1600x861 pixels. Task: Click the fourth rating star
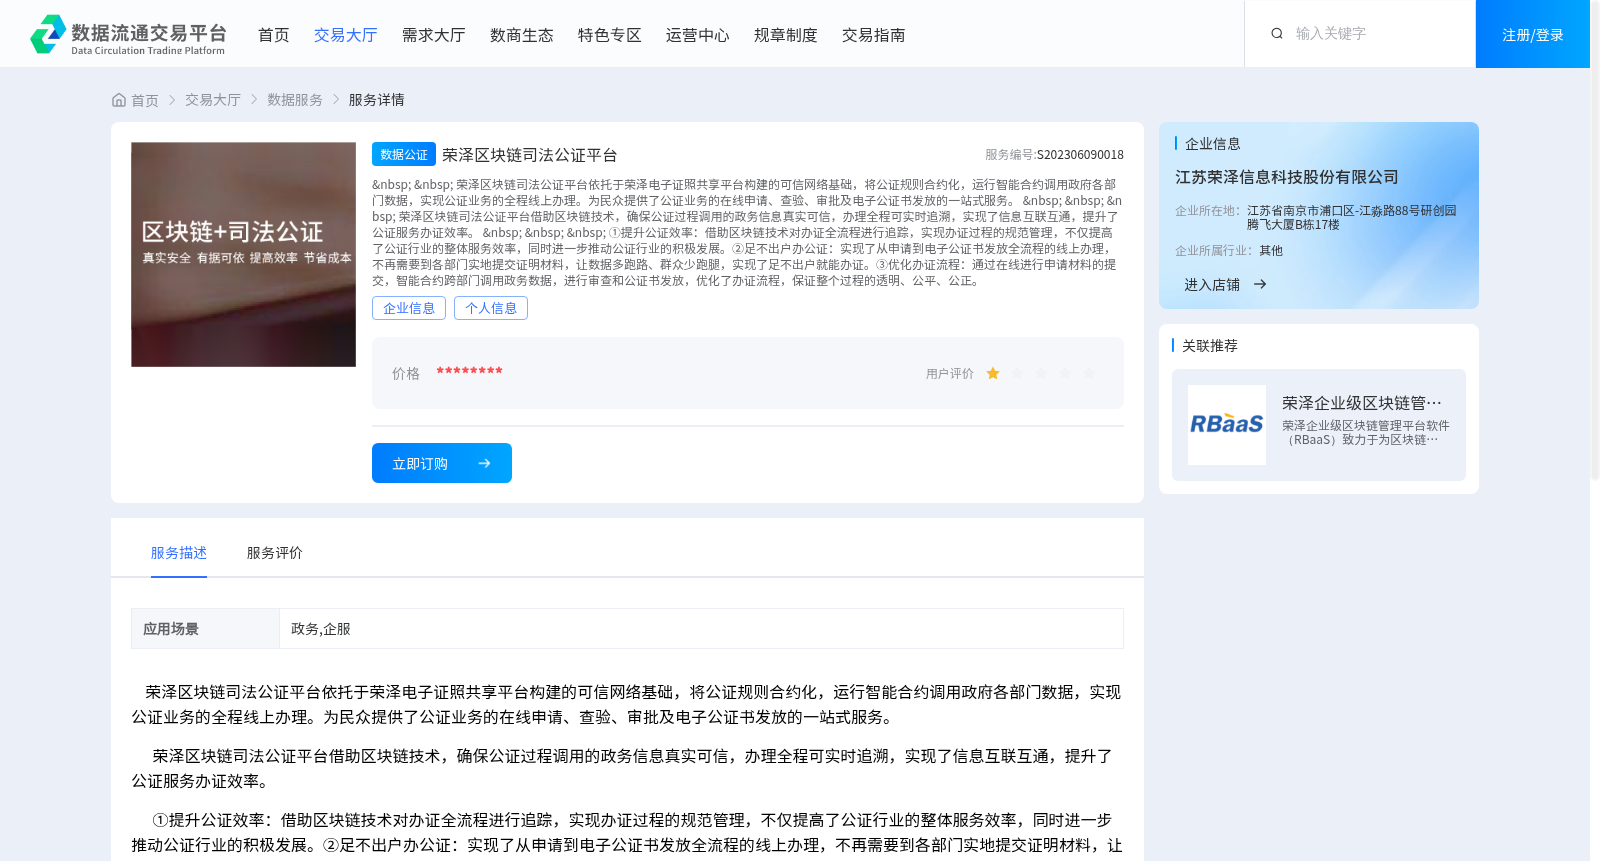point(1065,373)
